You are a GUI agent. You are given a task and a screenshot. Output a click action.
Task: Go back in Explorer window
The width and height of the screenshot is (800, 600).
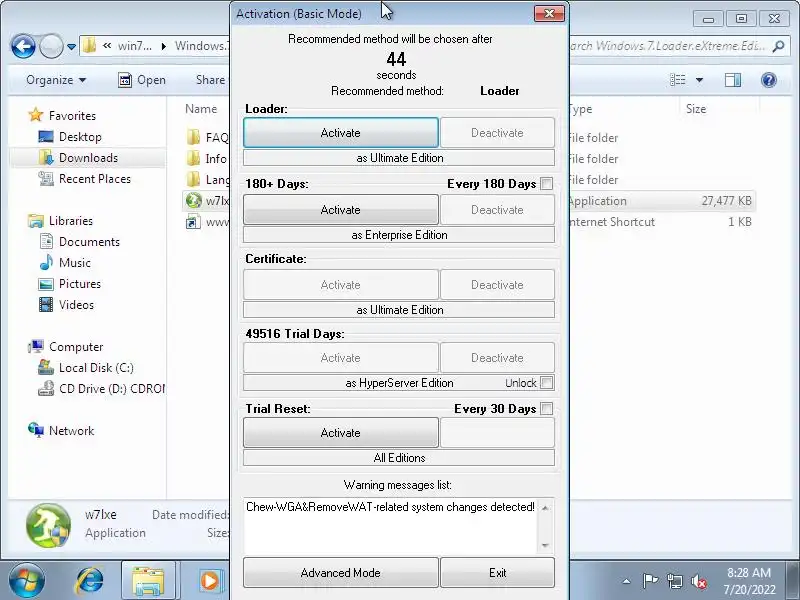click(23, 46)
